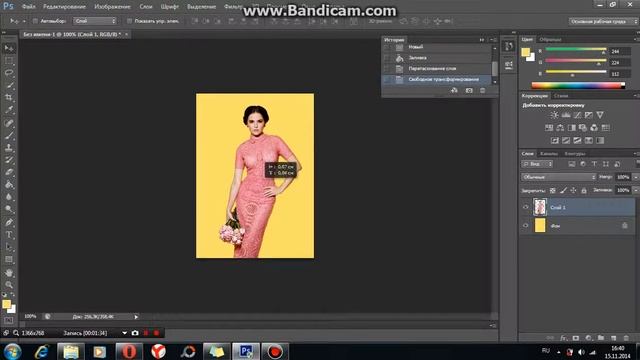Add a Hue/Saturation adjustment
The image size is (640, 360).
(x=549, y=128)
